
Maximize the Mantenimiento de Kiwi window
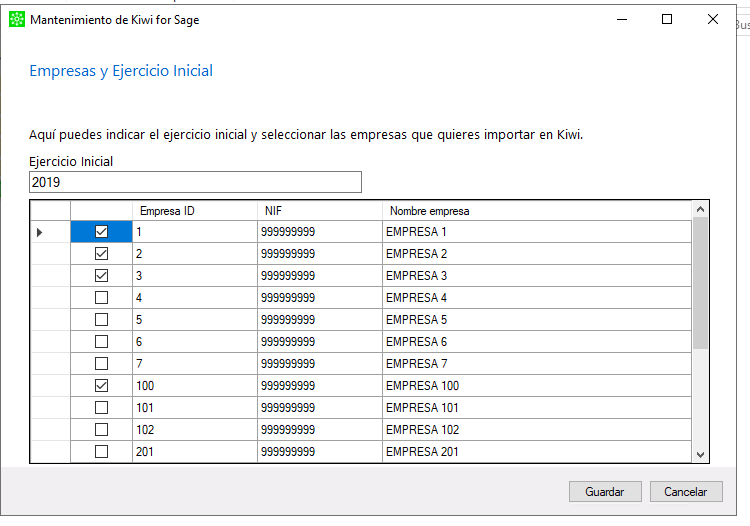click(667, 19)
